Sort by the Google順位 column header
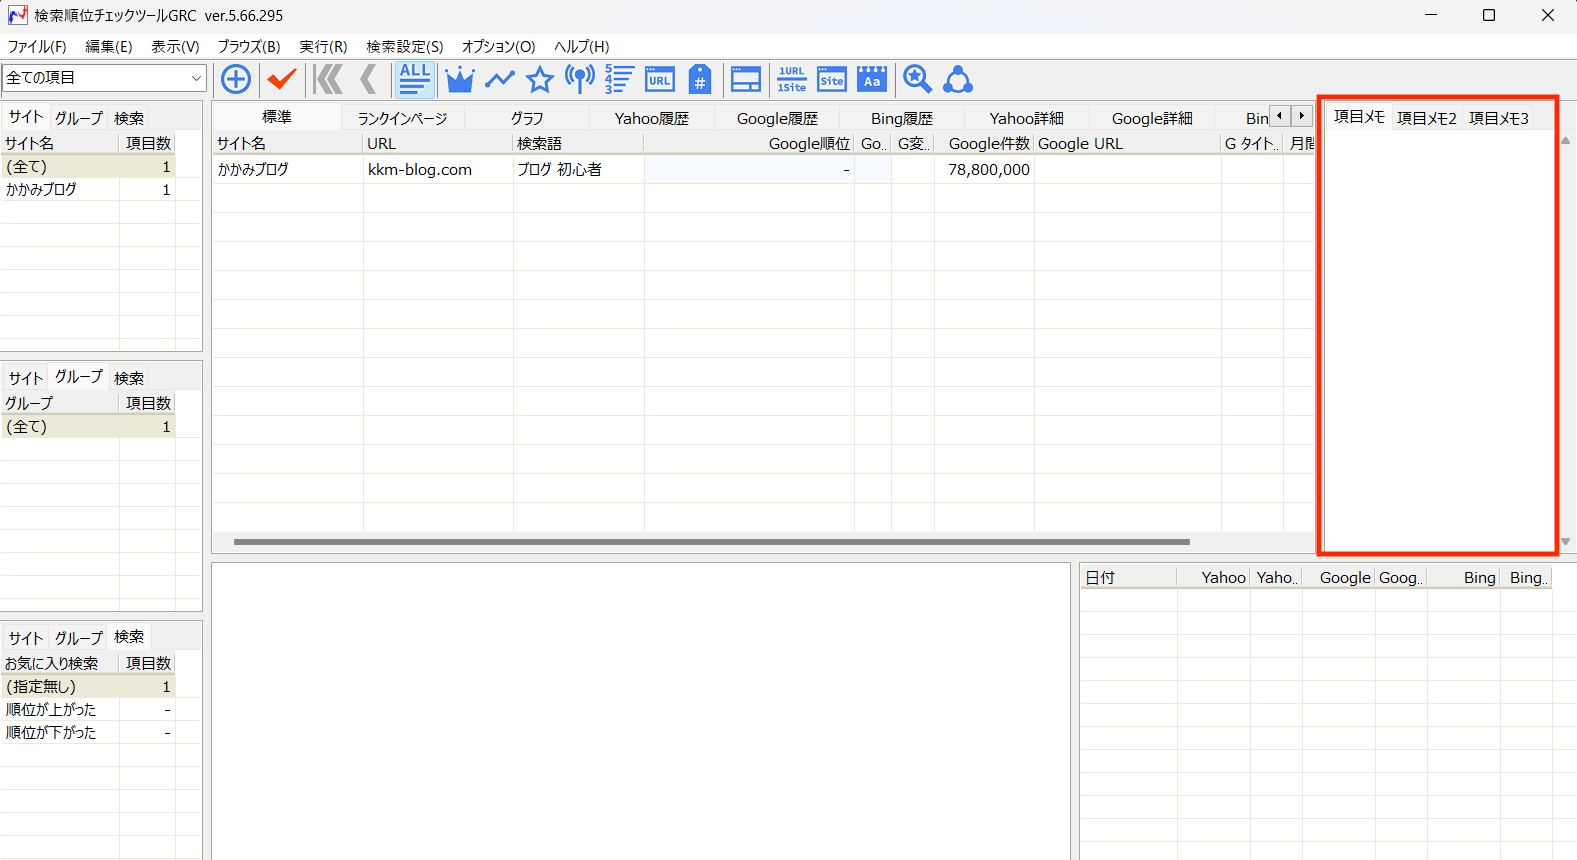The image size is (1577, 860). point(749,143)
